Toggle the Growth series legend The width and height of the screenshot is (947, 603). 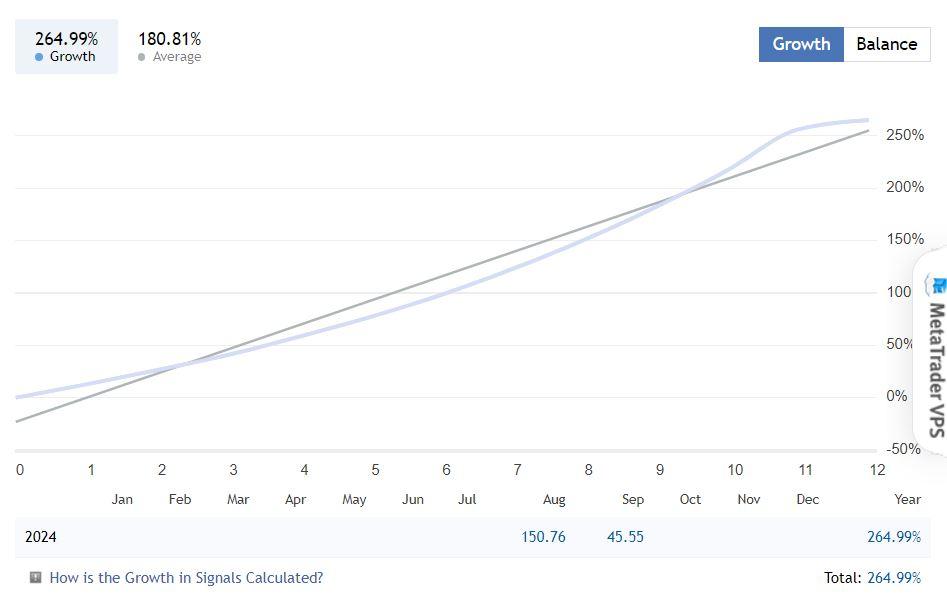point(66,47)
